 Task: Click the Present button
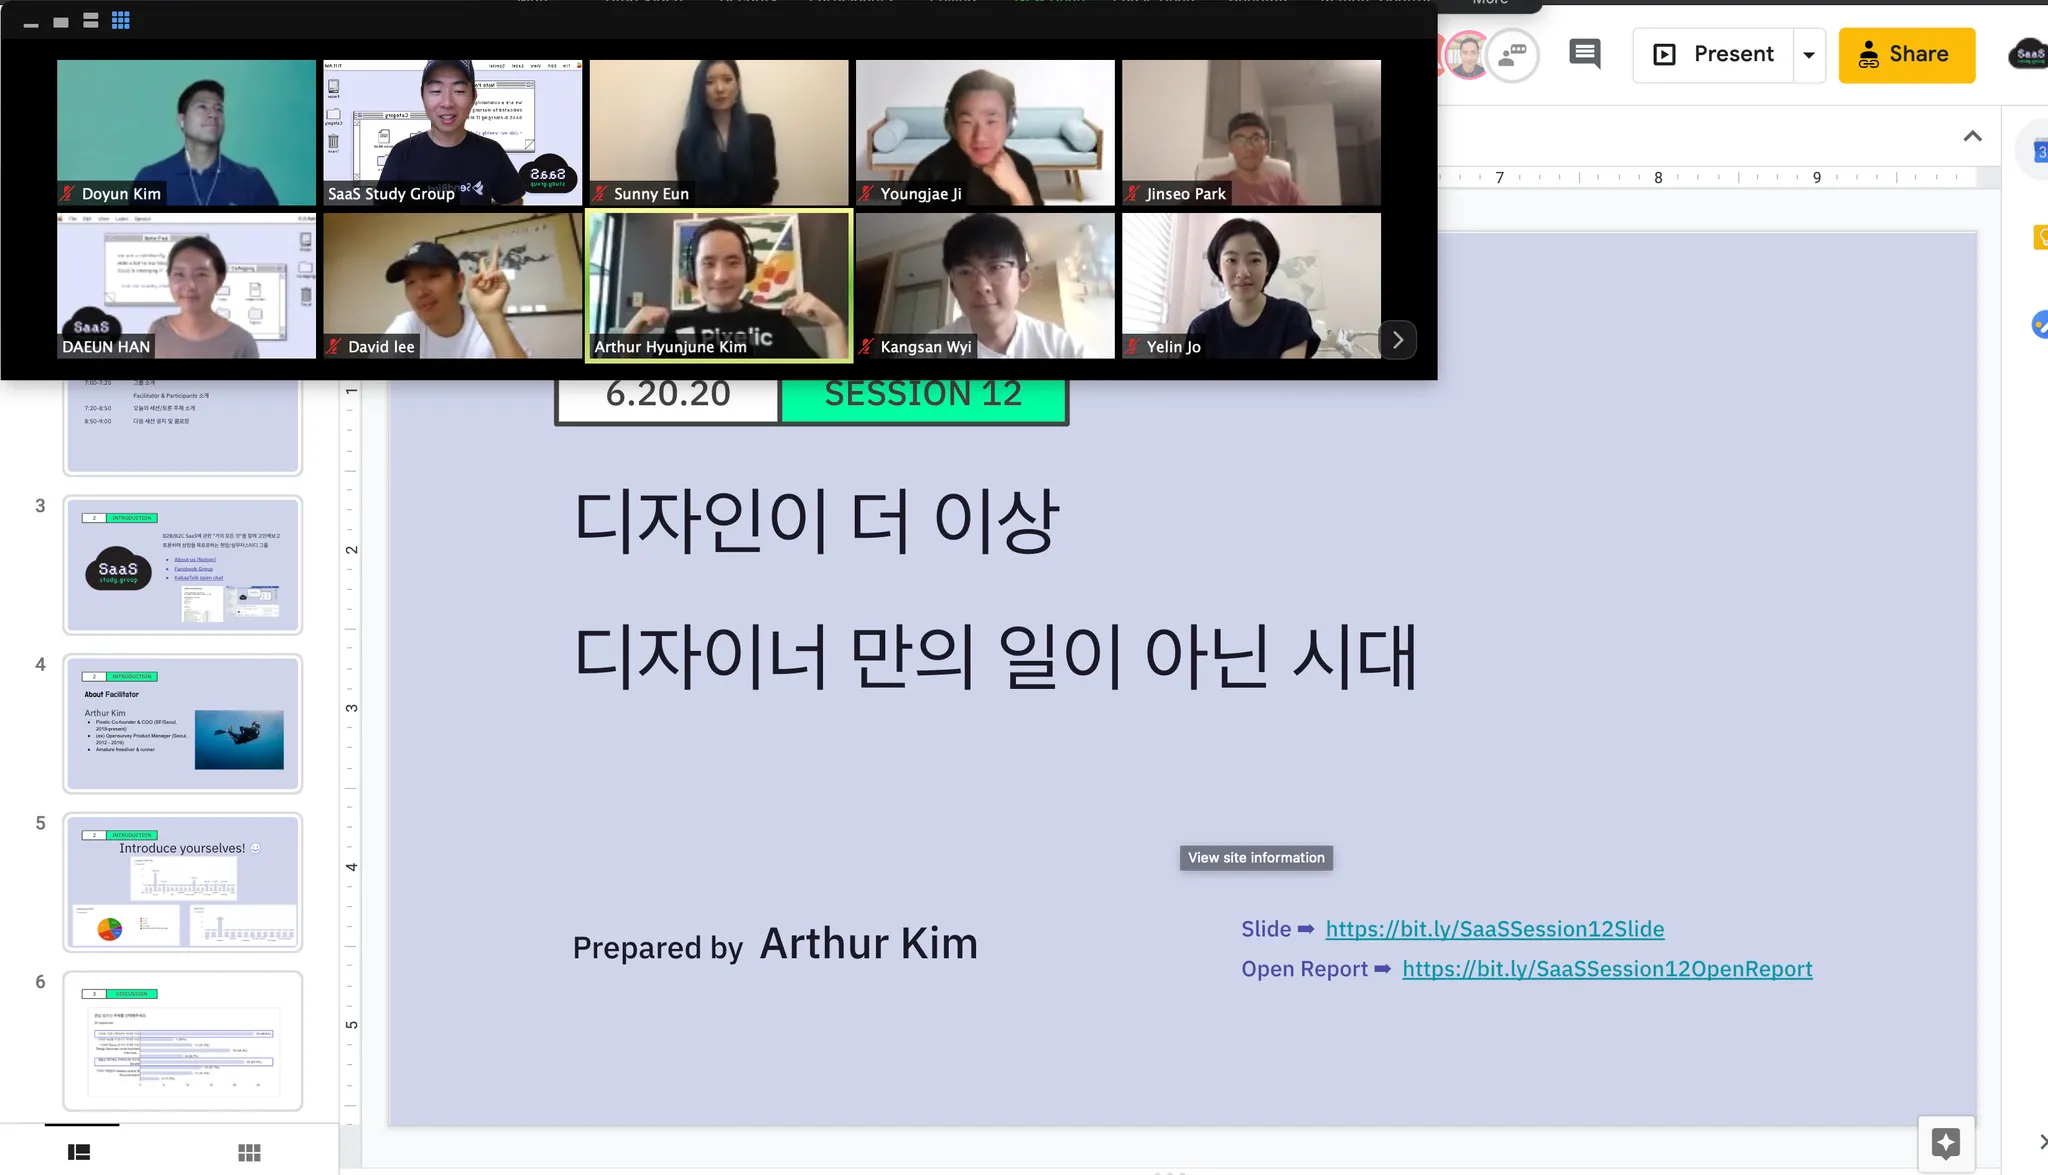click(x=1714, y=54)
